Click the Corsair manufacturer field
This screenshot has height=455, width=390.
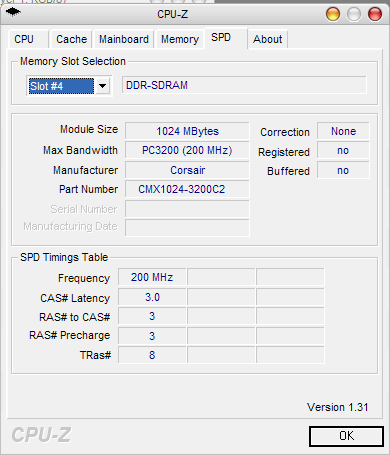click(187, 170)
